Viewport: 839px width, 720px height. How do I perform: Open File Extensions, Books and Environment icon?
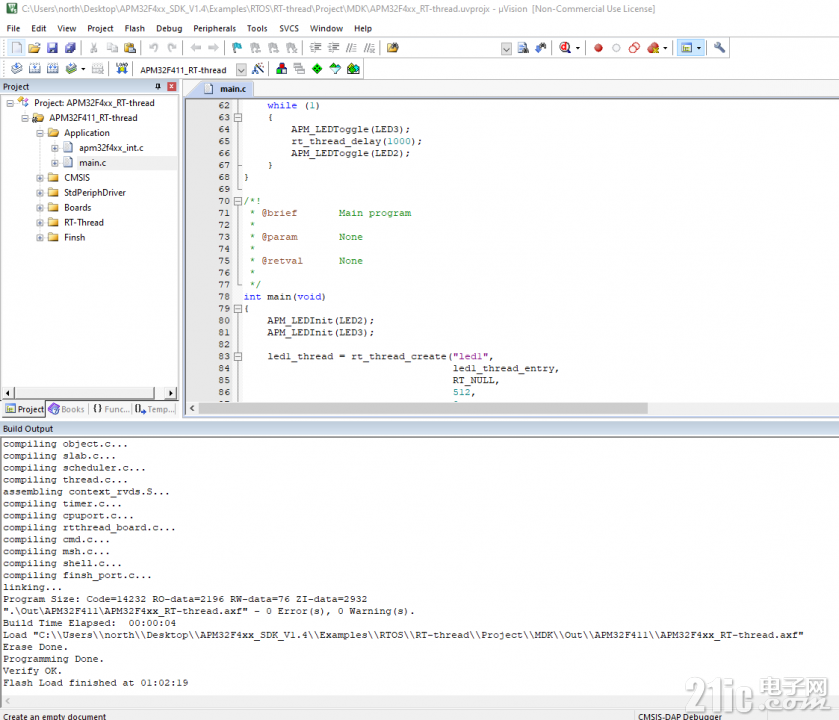tap(281, 68)
